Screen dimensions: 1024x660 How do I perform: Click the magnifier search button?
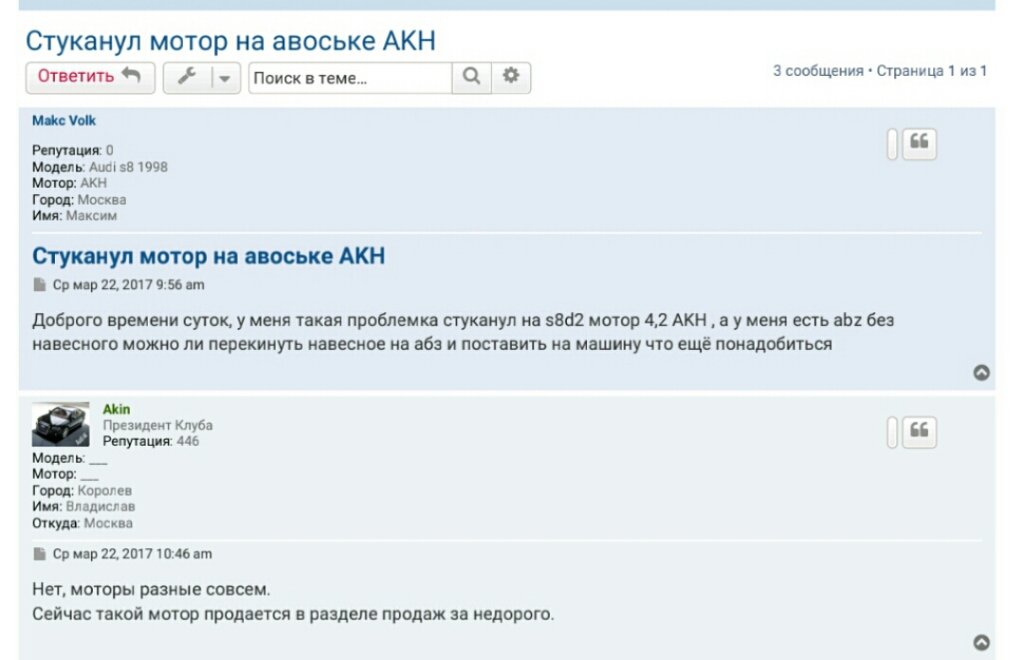coord(472,77)
